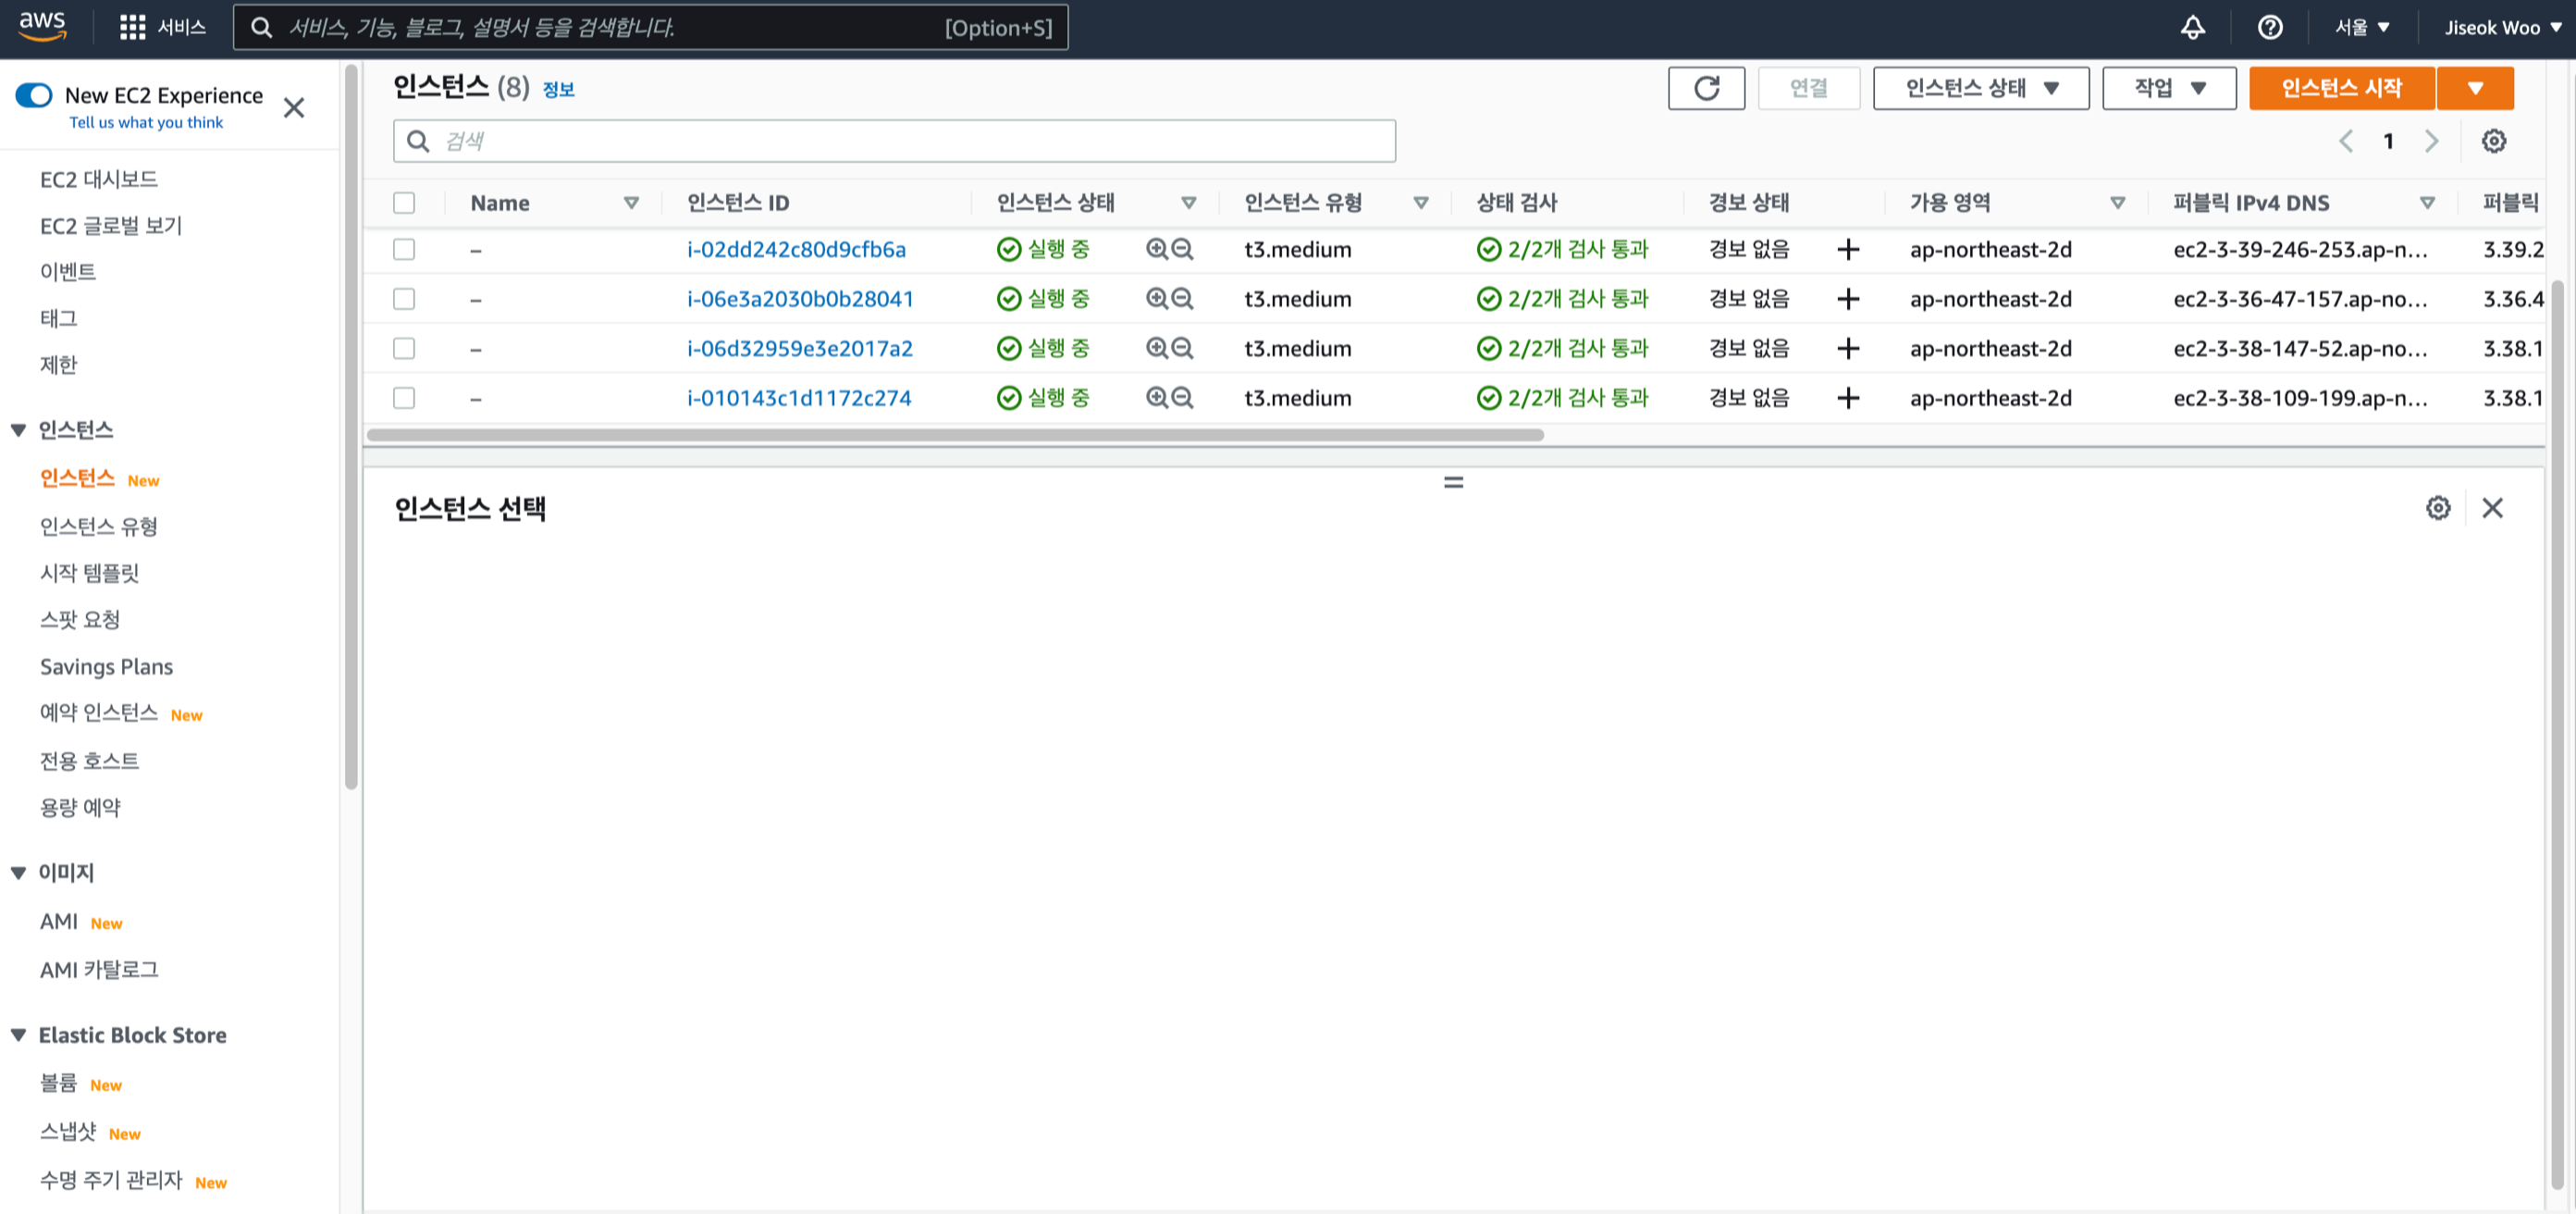Click the instance table horizontal scrollbar
This screenshot has width=2576, height=1214.
click(955, 435)
